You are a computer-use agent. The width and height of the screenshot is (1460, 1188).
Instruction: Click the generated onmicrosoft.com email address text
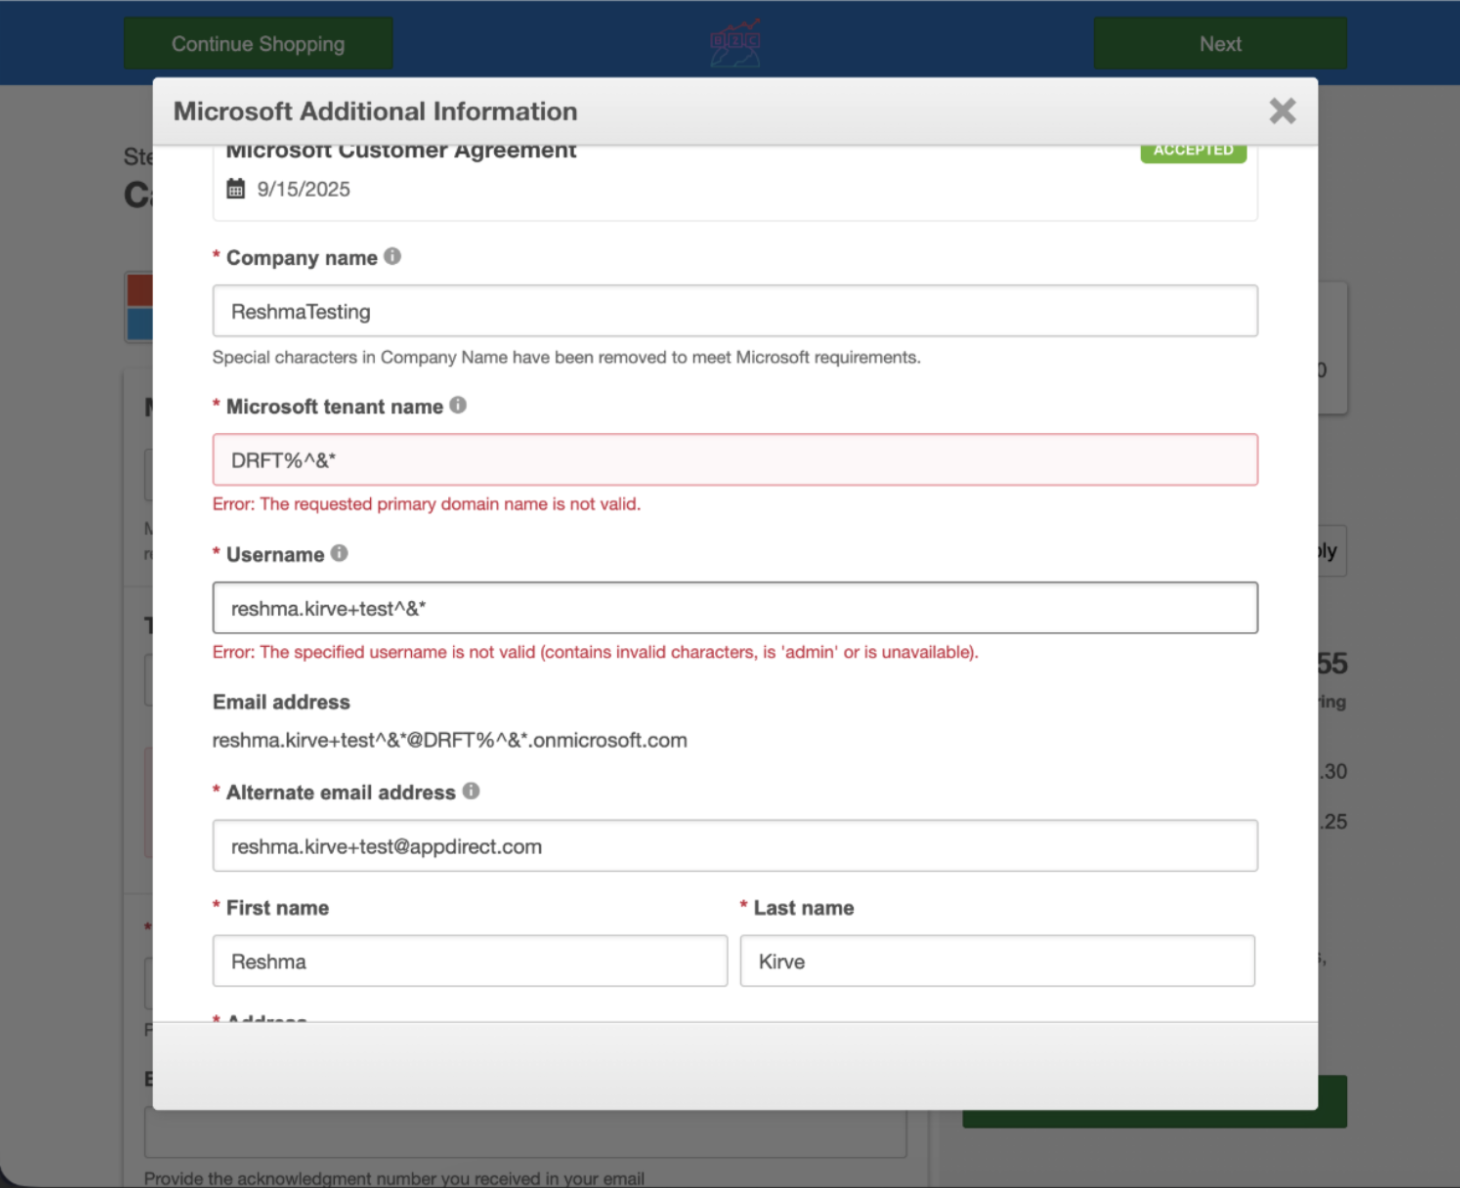click(449, 741)
